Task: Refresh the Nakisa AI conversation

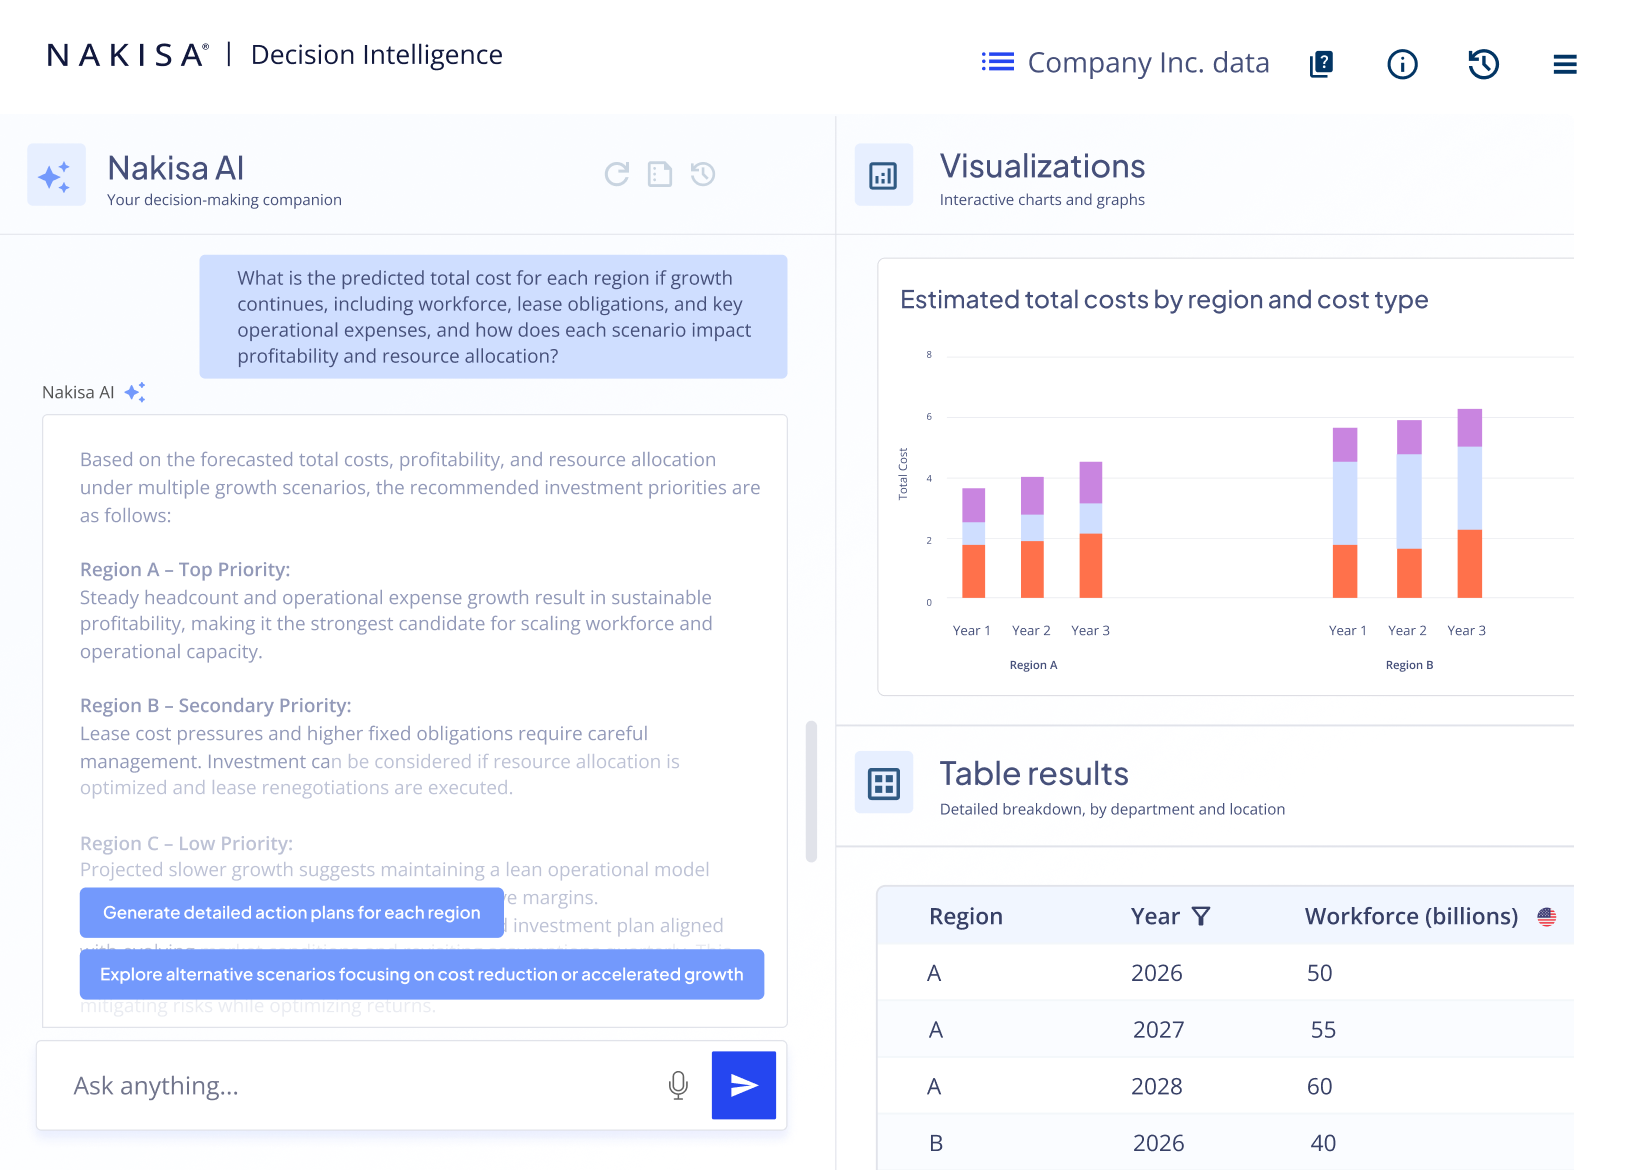Action: pyautogui.click(x=617, y=174)
